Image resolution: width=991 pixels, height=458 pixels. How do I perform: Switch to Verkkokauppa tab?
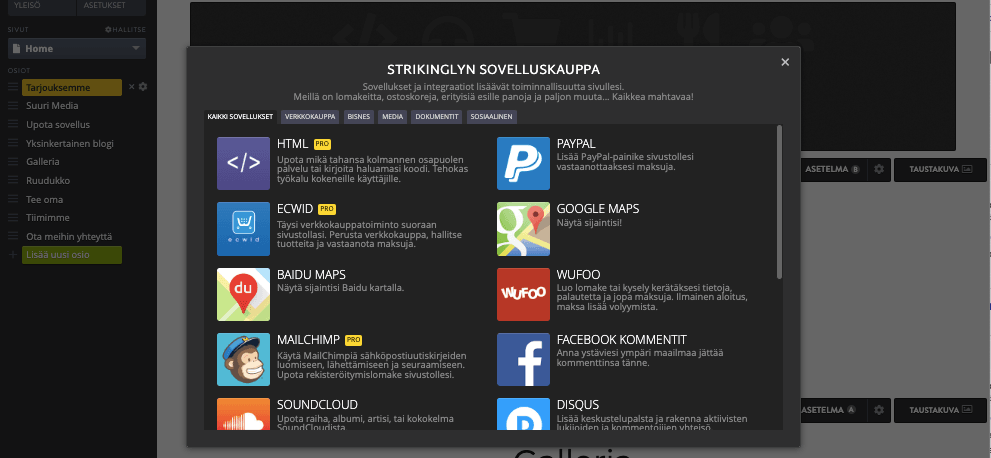point(310,117)
